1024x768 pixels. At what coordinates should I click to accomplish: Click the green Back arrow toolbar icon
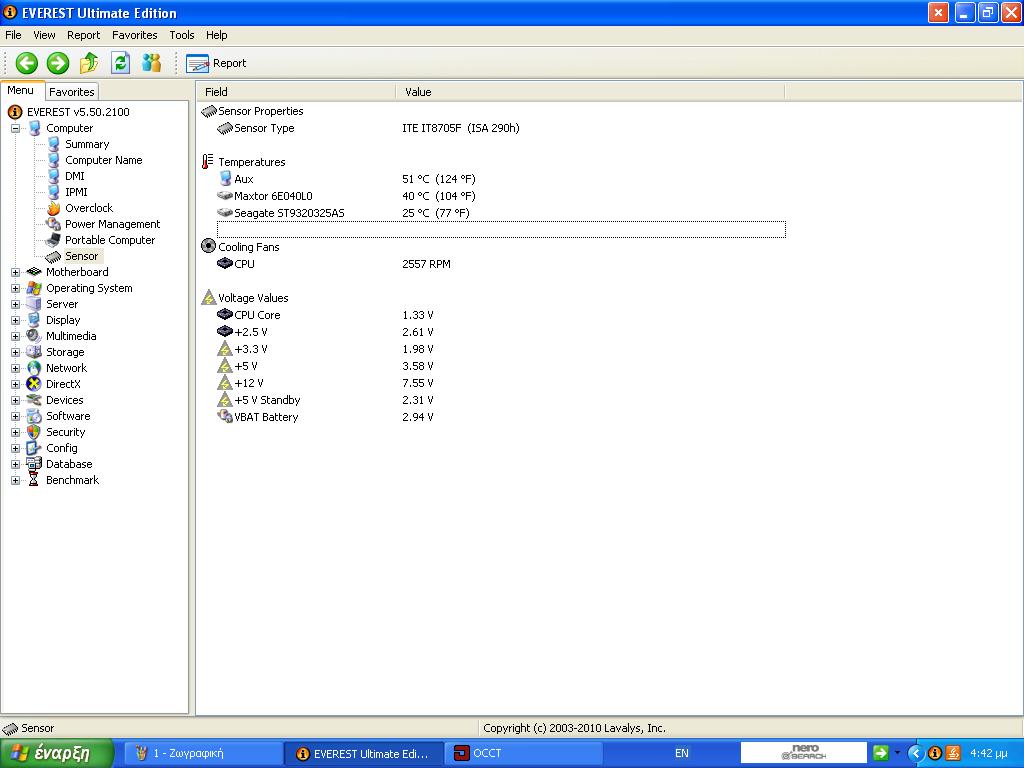pyautogui.click(x=27, y=63)
